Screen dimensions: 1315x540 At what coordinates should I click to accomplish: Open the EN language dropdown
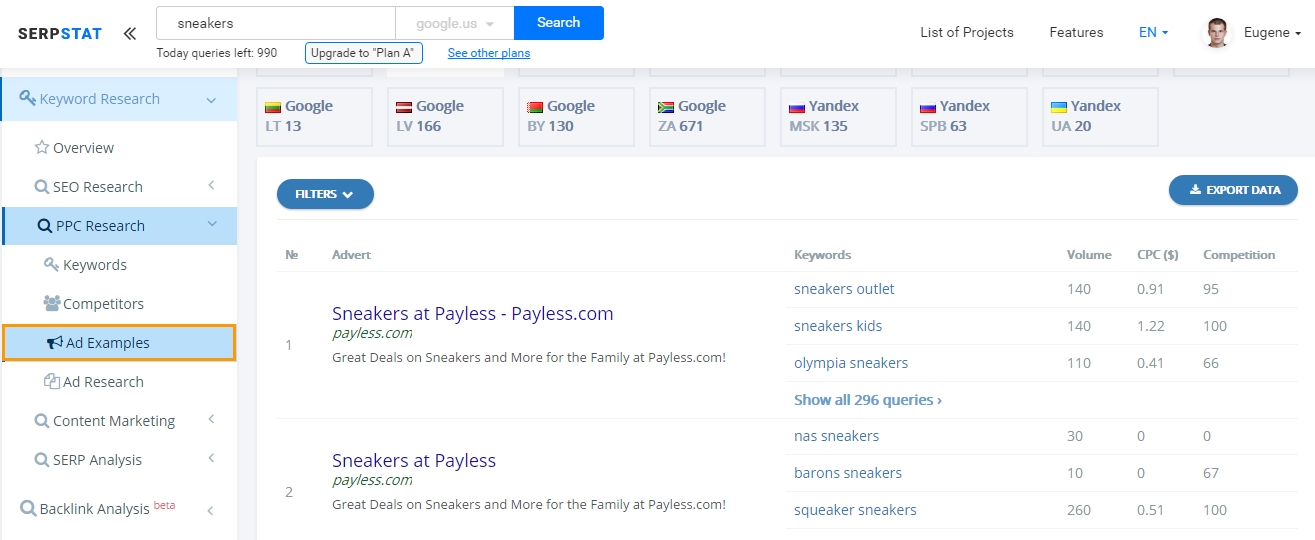pyautogui.click(x=1153, y=32)
